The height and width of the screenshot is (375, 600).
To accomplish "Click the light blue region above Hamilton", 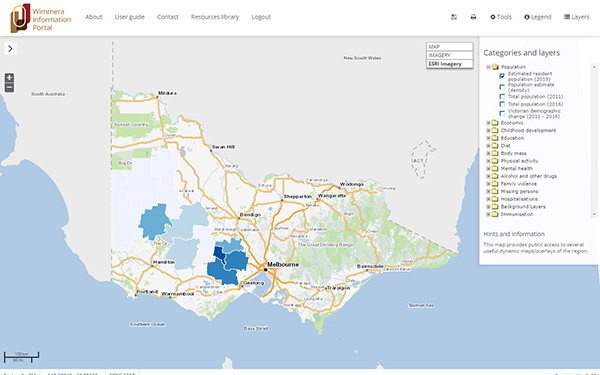I will click(x=184, y=253).
